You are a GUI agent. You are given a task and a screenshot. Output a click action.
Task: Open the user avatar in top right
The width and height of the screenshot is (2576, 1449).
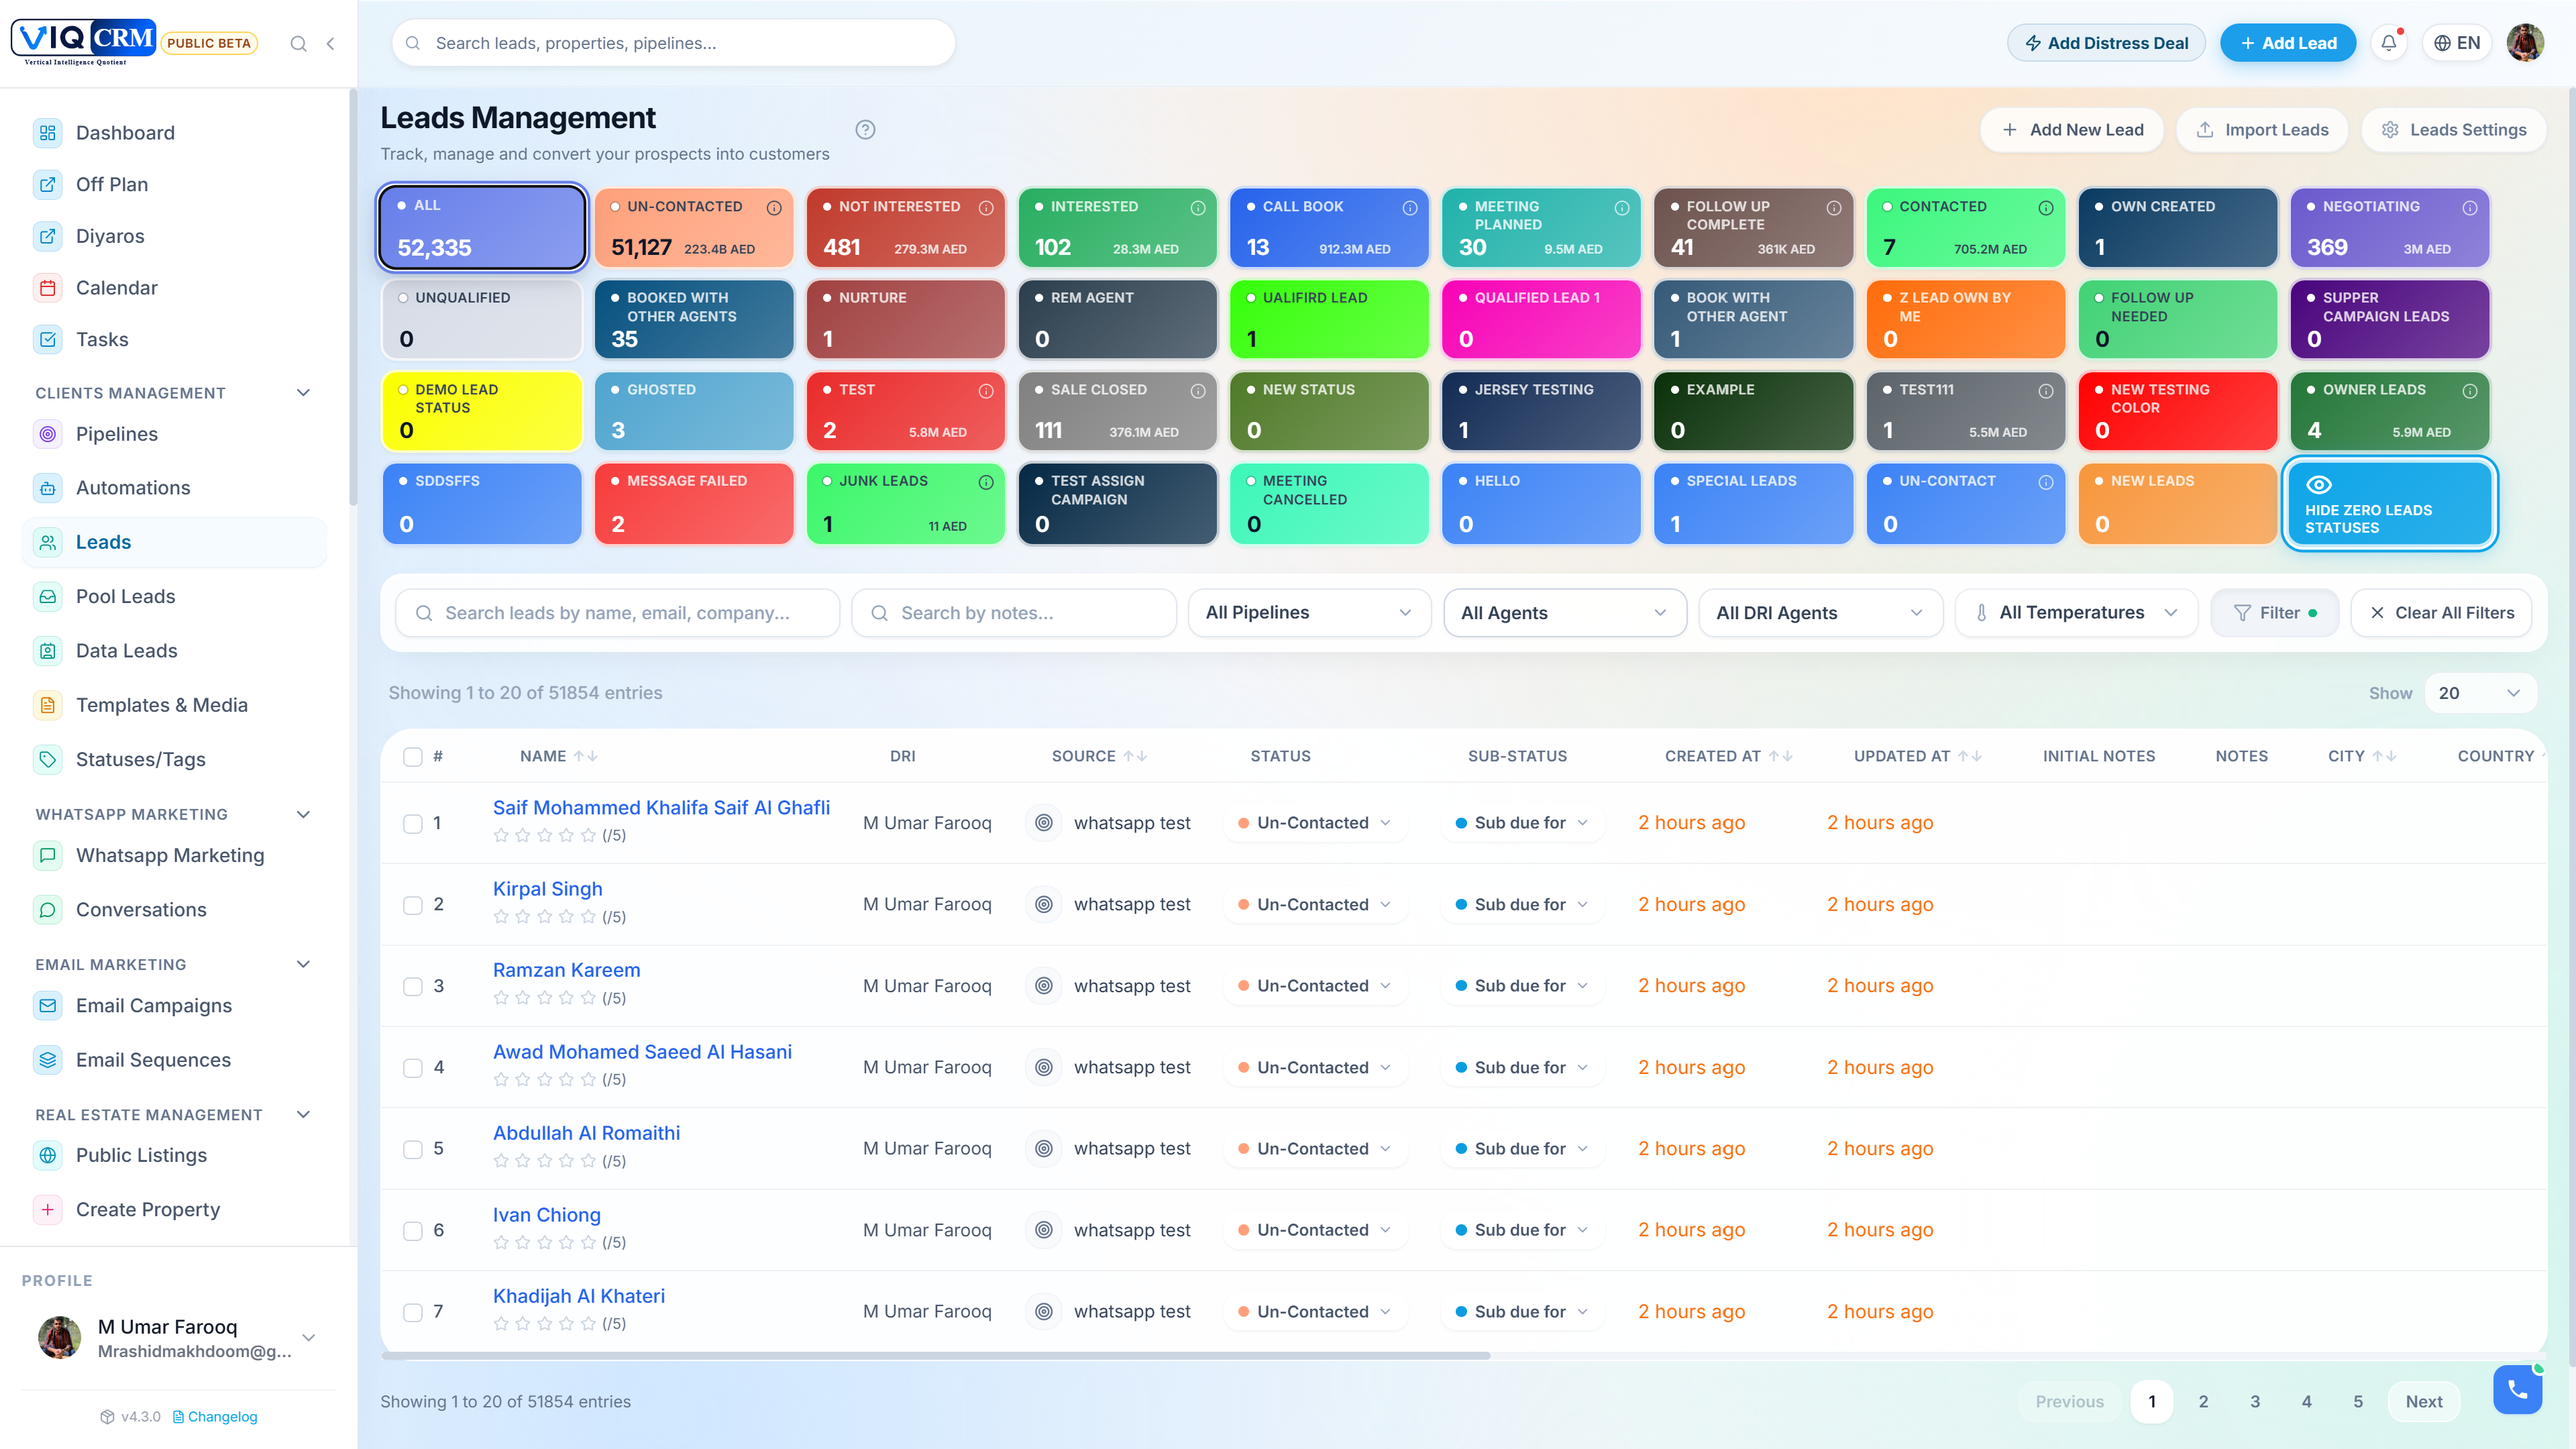coord(2525,43)
